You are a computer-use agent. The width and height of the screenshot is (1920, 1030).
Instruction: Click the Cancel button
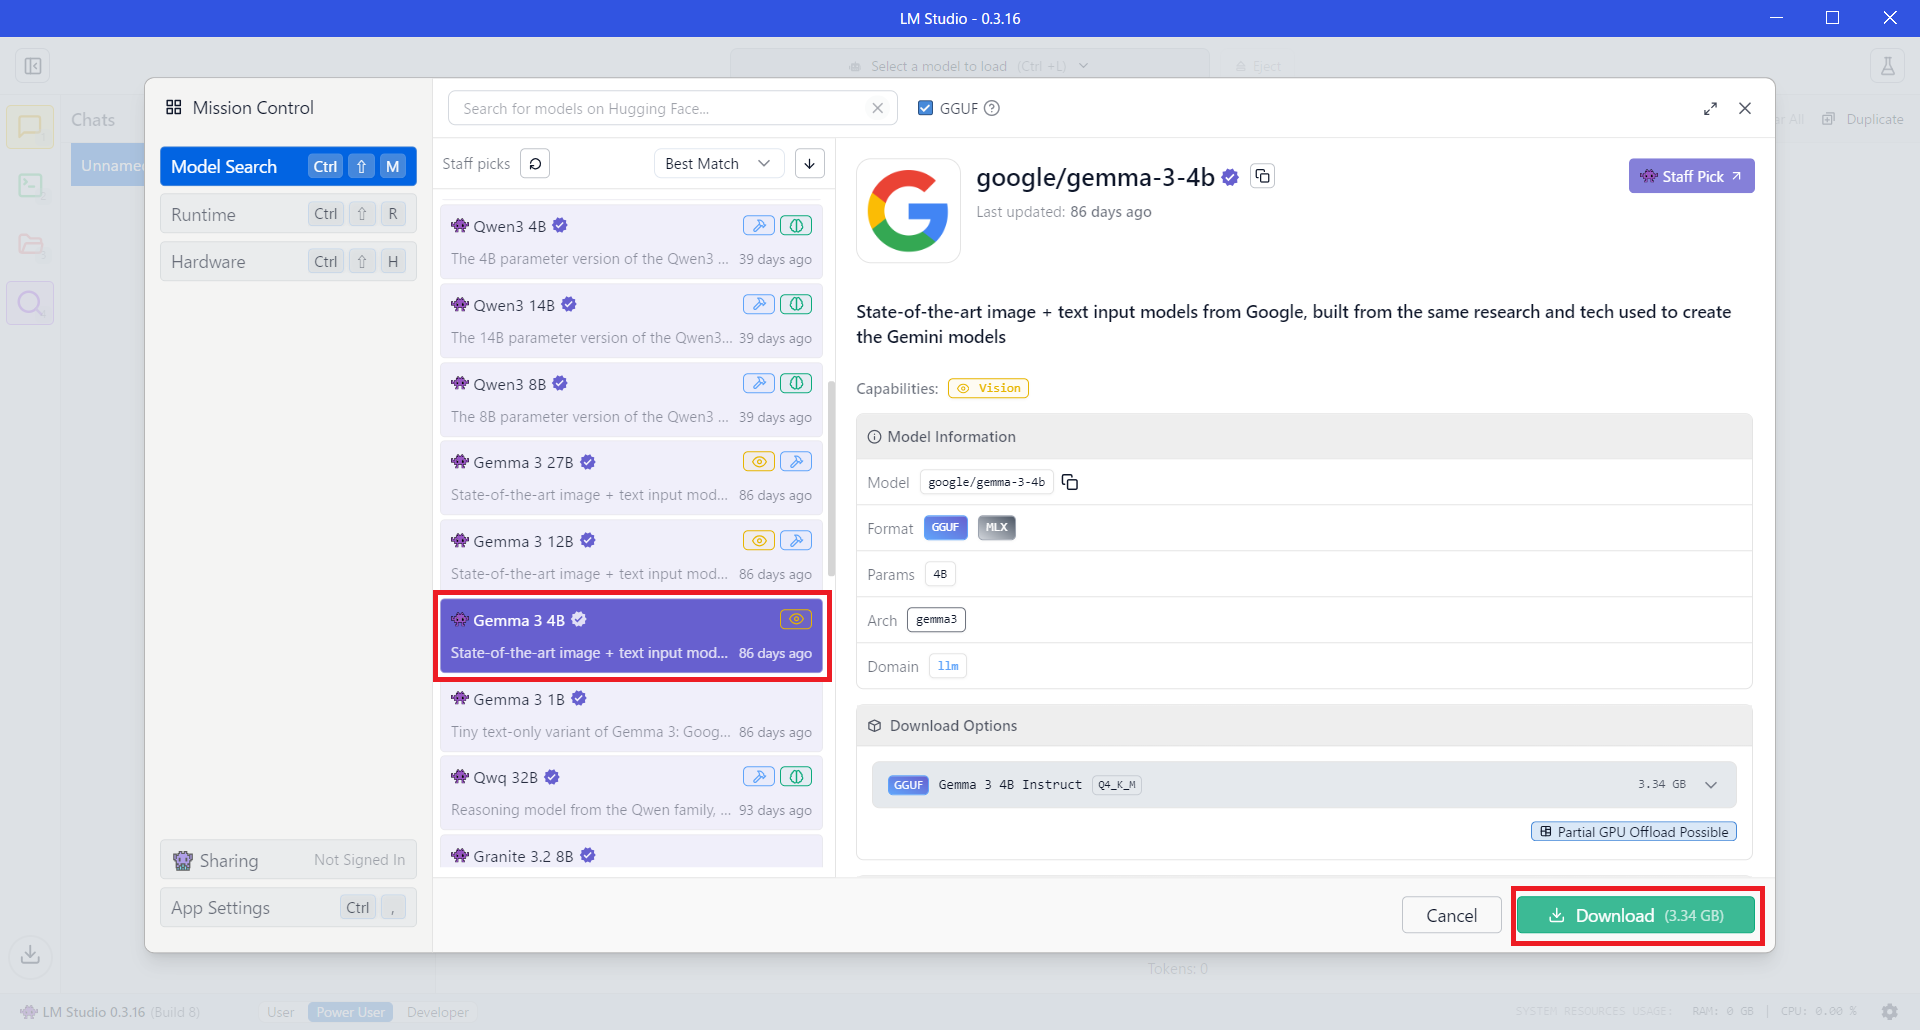(x=1451, y=915)
